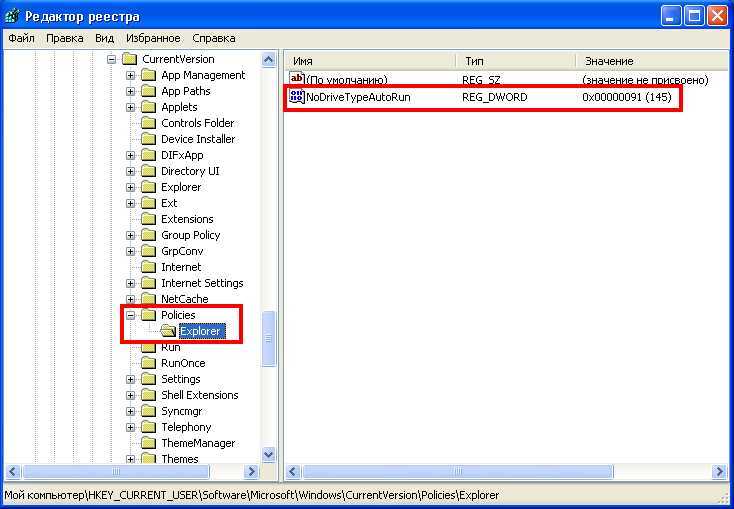Click the values pane horizontal scrollbar thumb
This screenshot has height=509, width=734.
(x=458, y=471)
